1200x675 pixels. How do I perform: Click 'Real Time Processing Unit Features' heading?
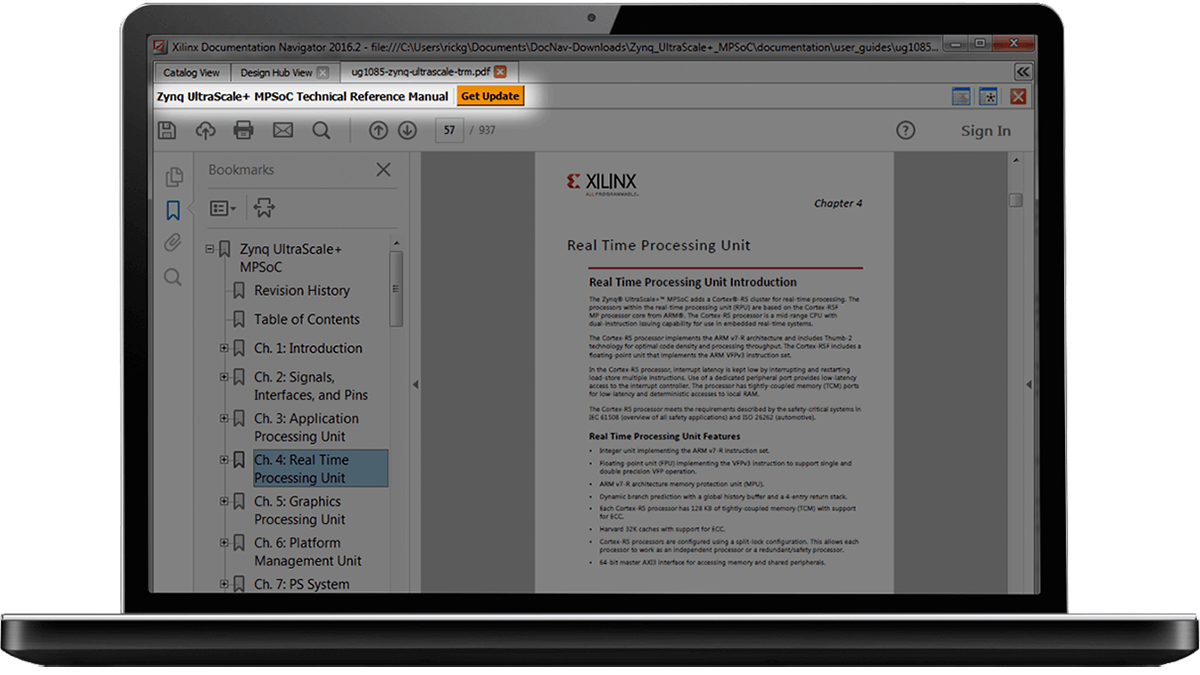click(x=665, y=436)
